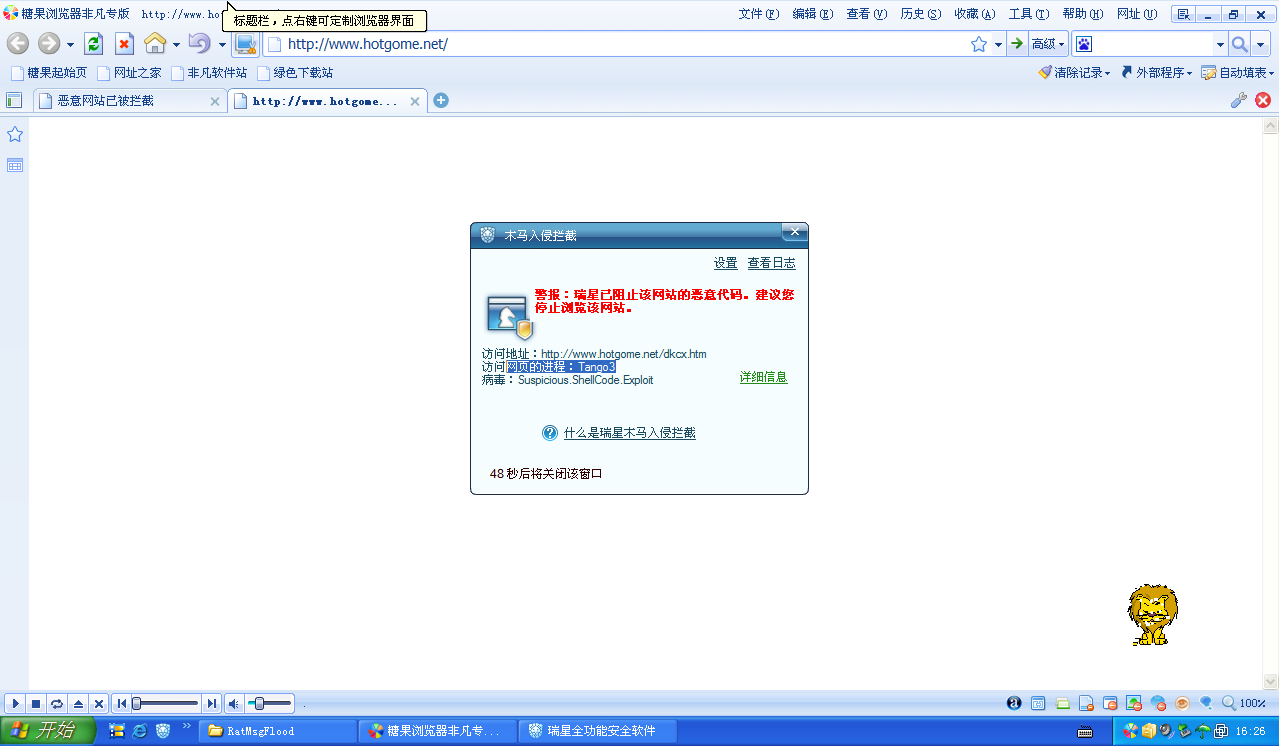Image resolution: width=1279 pixels, height=746 pixels.
Task: Toggle repeat in the media bar
Action: (x=57, y=704)
